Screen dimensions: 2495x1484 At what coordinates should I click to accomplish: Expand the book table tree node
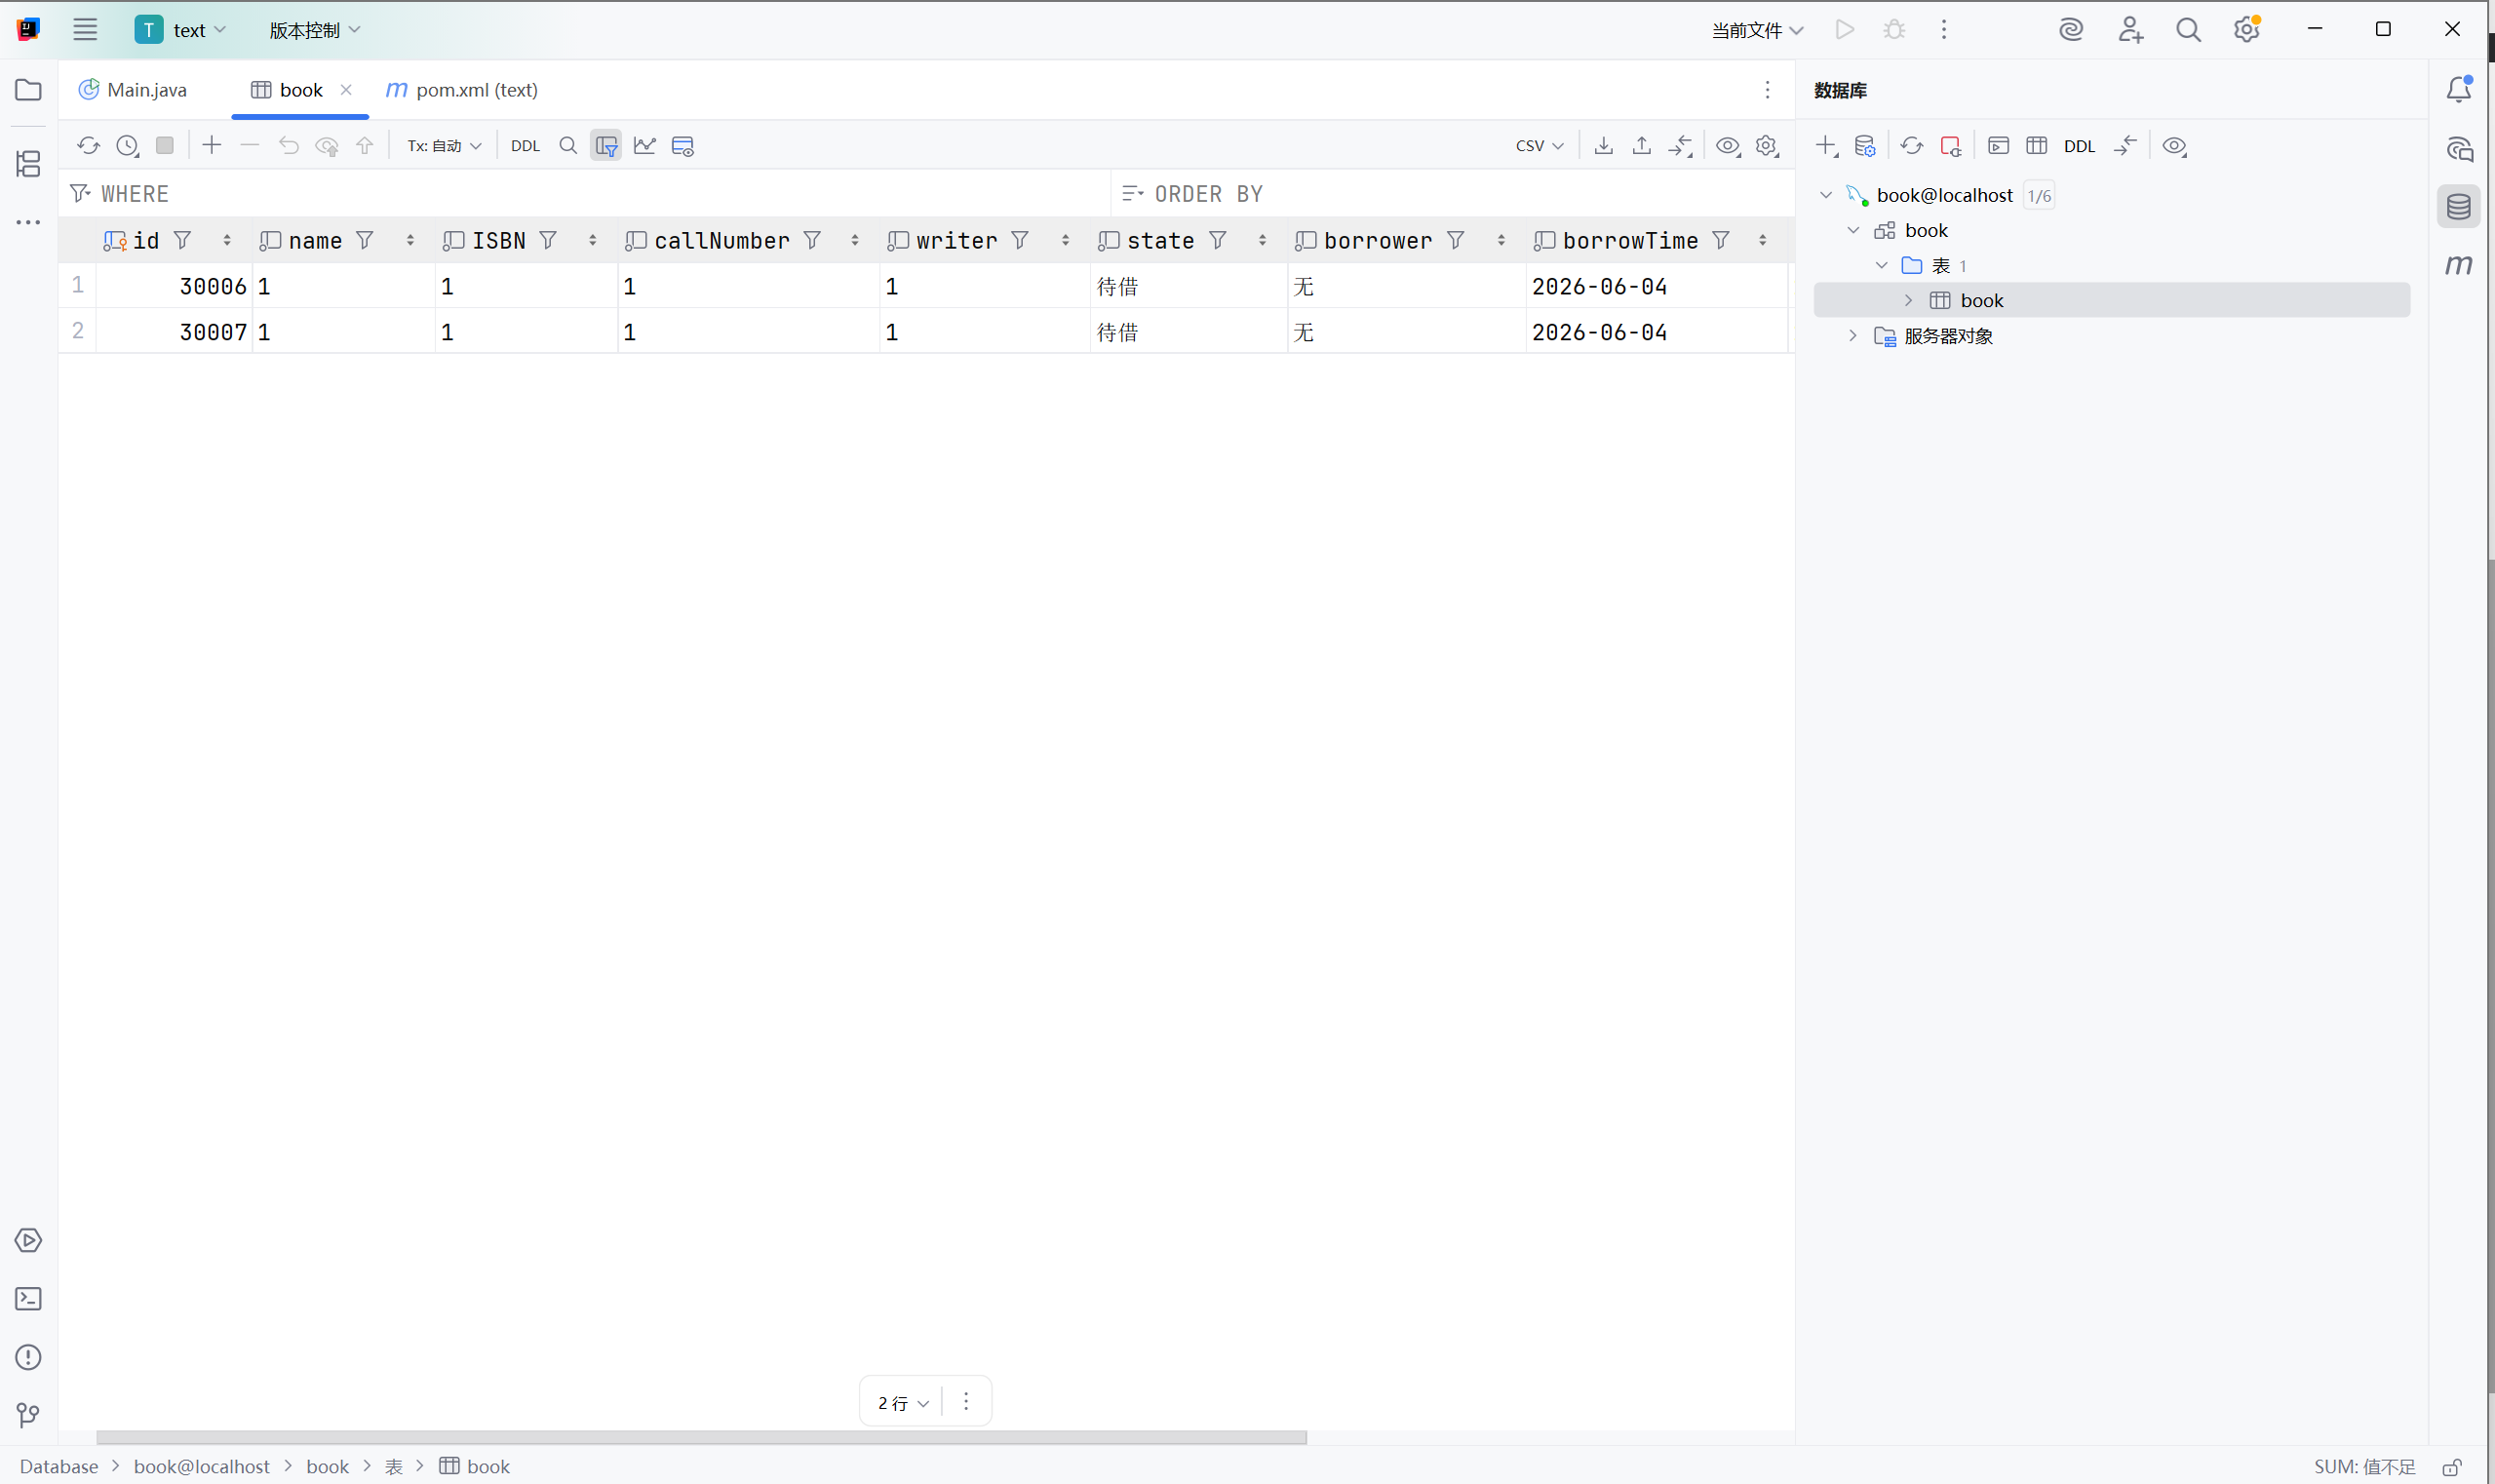point(1908,300)
